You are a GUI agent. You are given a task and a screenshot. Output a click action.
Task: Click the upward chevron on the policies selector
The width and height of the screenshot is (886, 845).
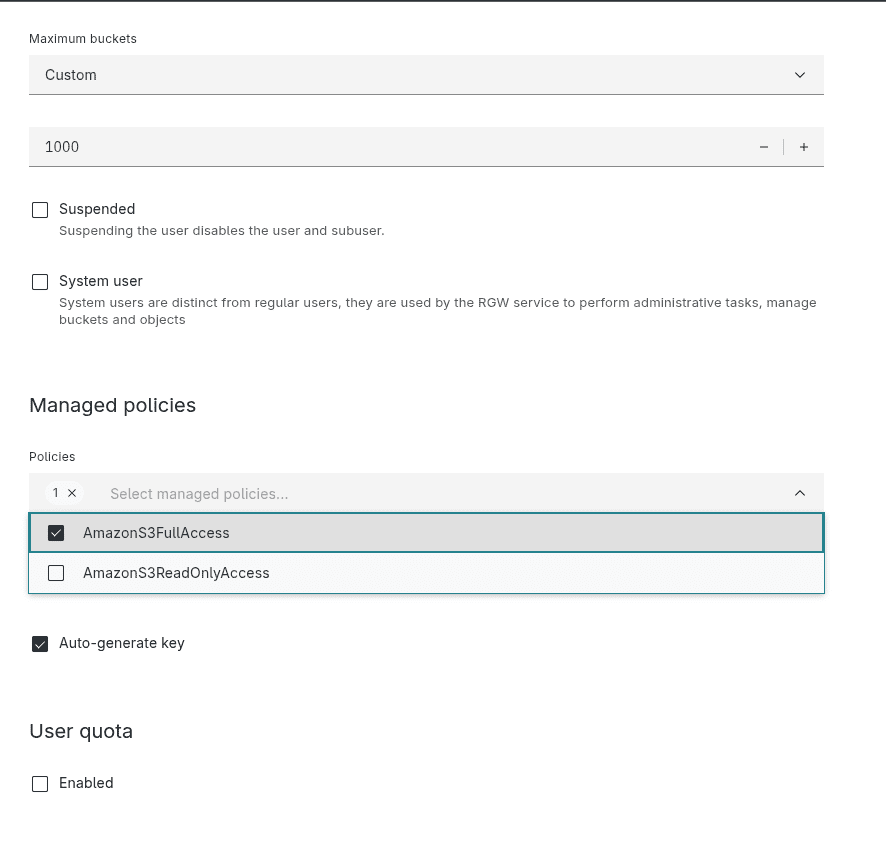[x=799, y=492]
